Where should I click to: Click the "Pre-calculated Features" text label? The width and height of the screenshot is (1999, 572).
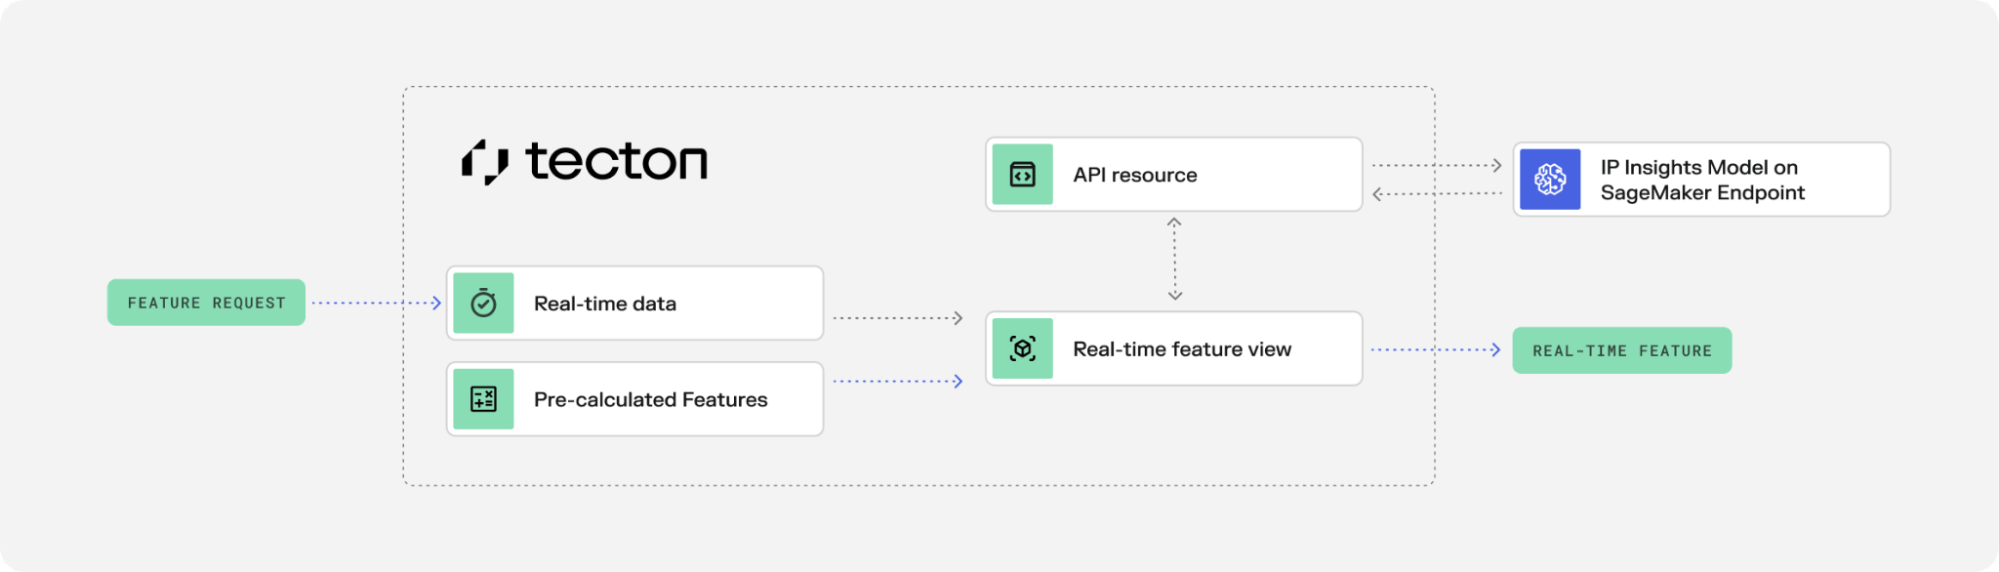coord(651,400)
